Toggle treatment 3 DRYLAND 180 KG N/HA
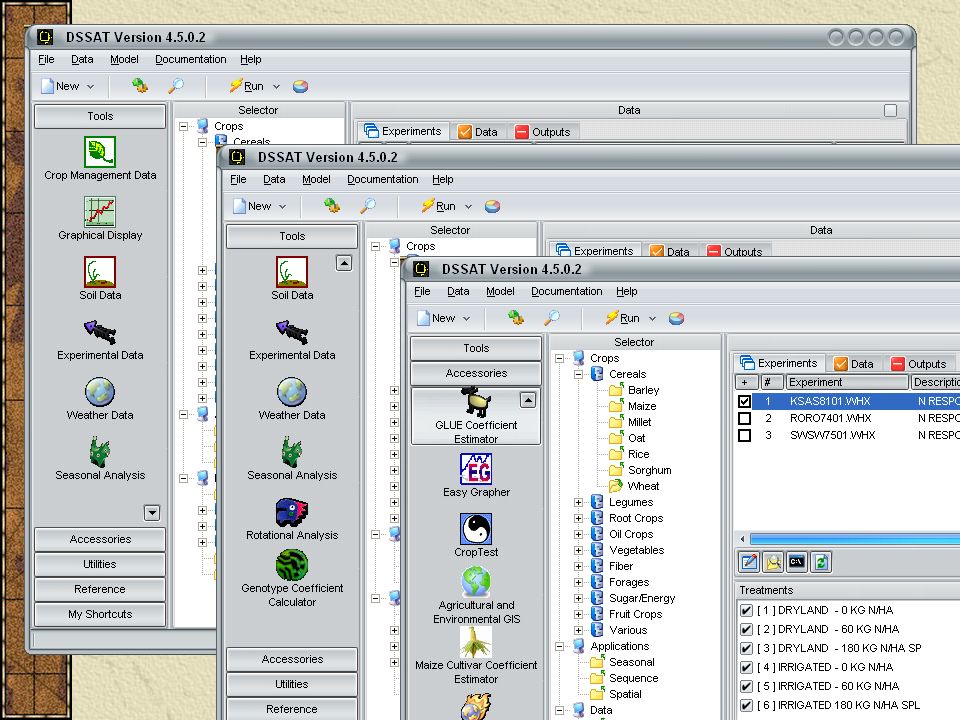This screenshot has width=960, height=720. tap(746, 648)
